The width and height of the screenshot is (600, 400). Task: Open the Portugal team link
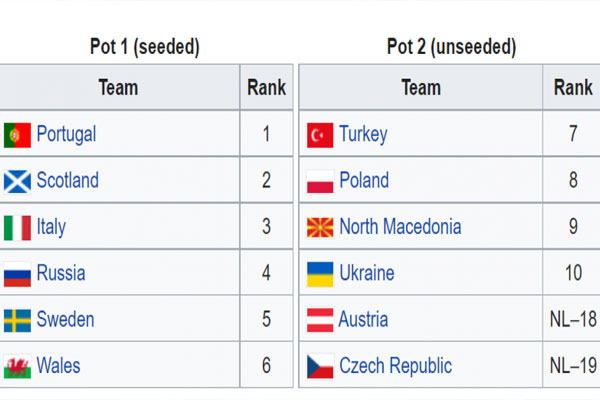pos(66,134)
